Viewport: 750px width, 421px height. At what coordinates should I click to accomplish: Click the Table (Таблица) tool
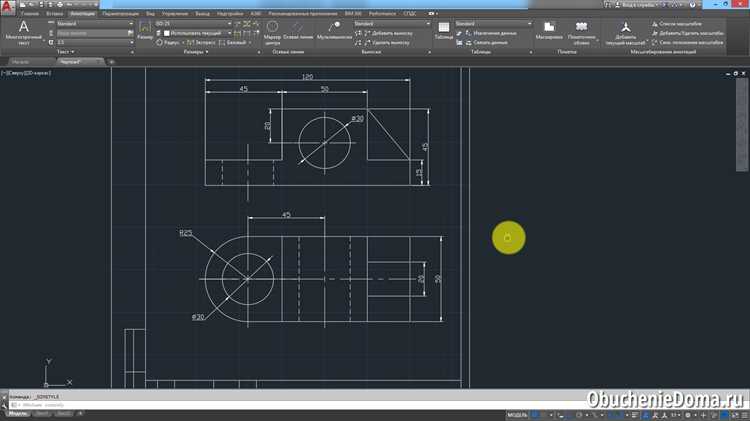coord(444,30)
